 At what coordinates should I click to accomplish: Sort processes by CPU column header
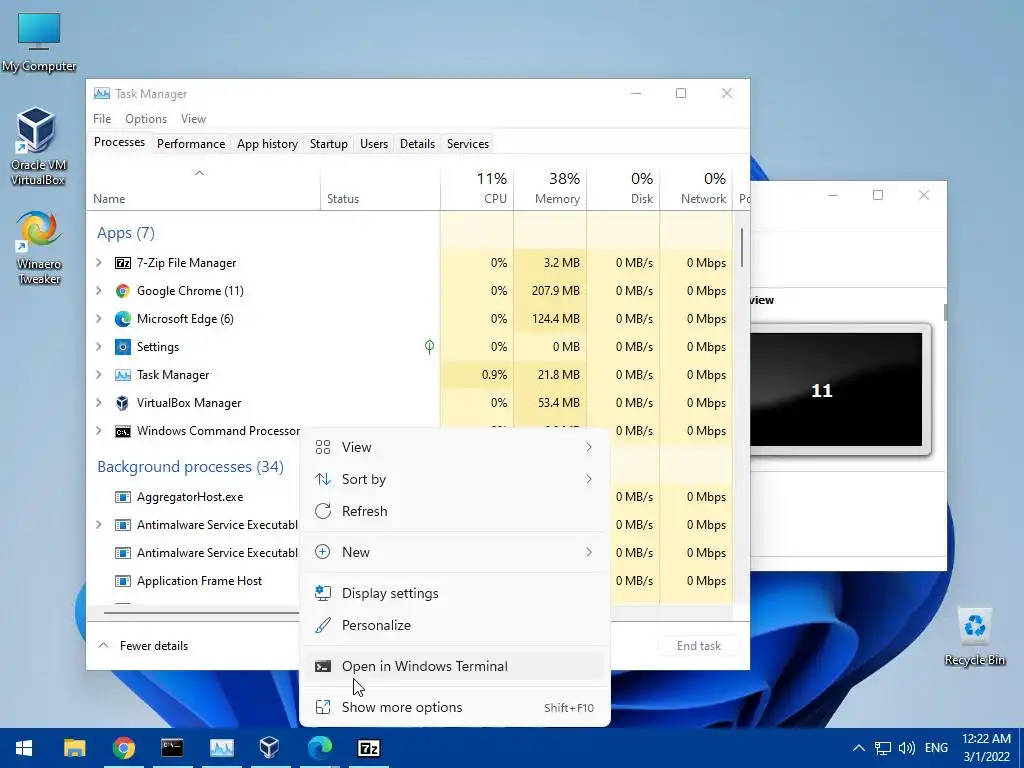click(477, 188)
